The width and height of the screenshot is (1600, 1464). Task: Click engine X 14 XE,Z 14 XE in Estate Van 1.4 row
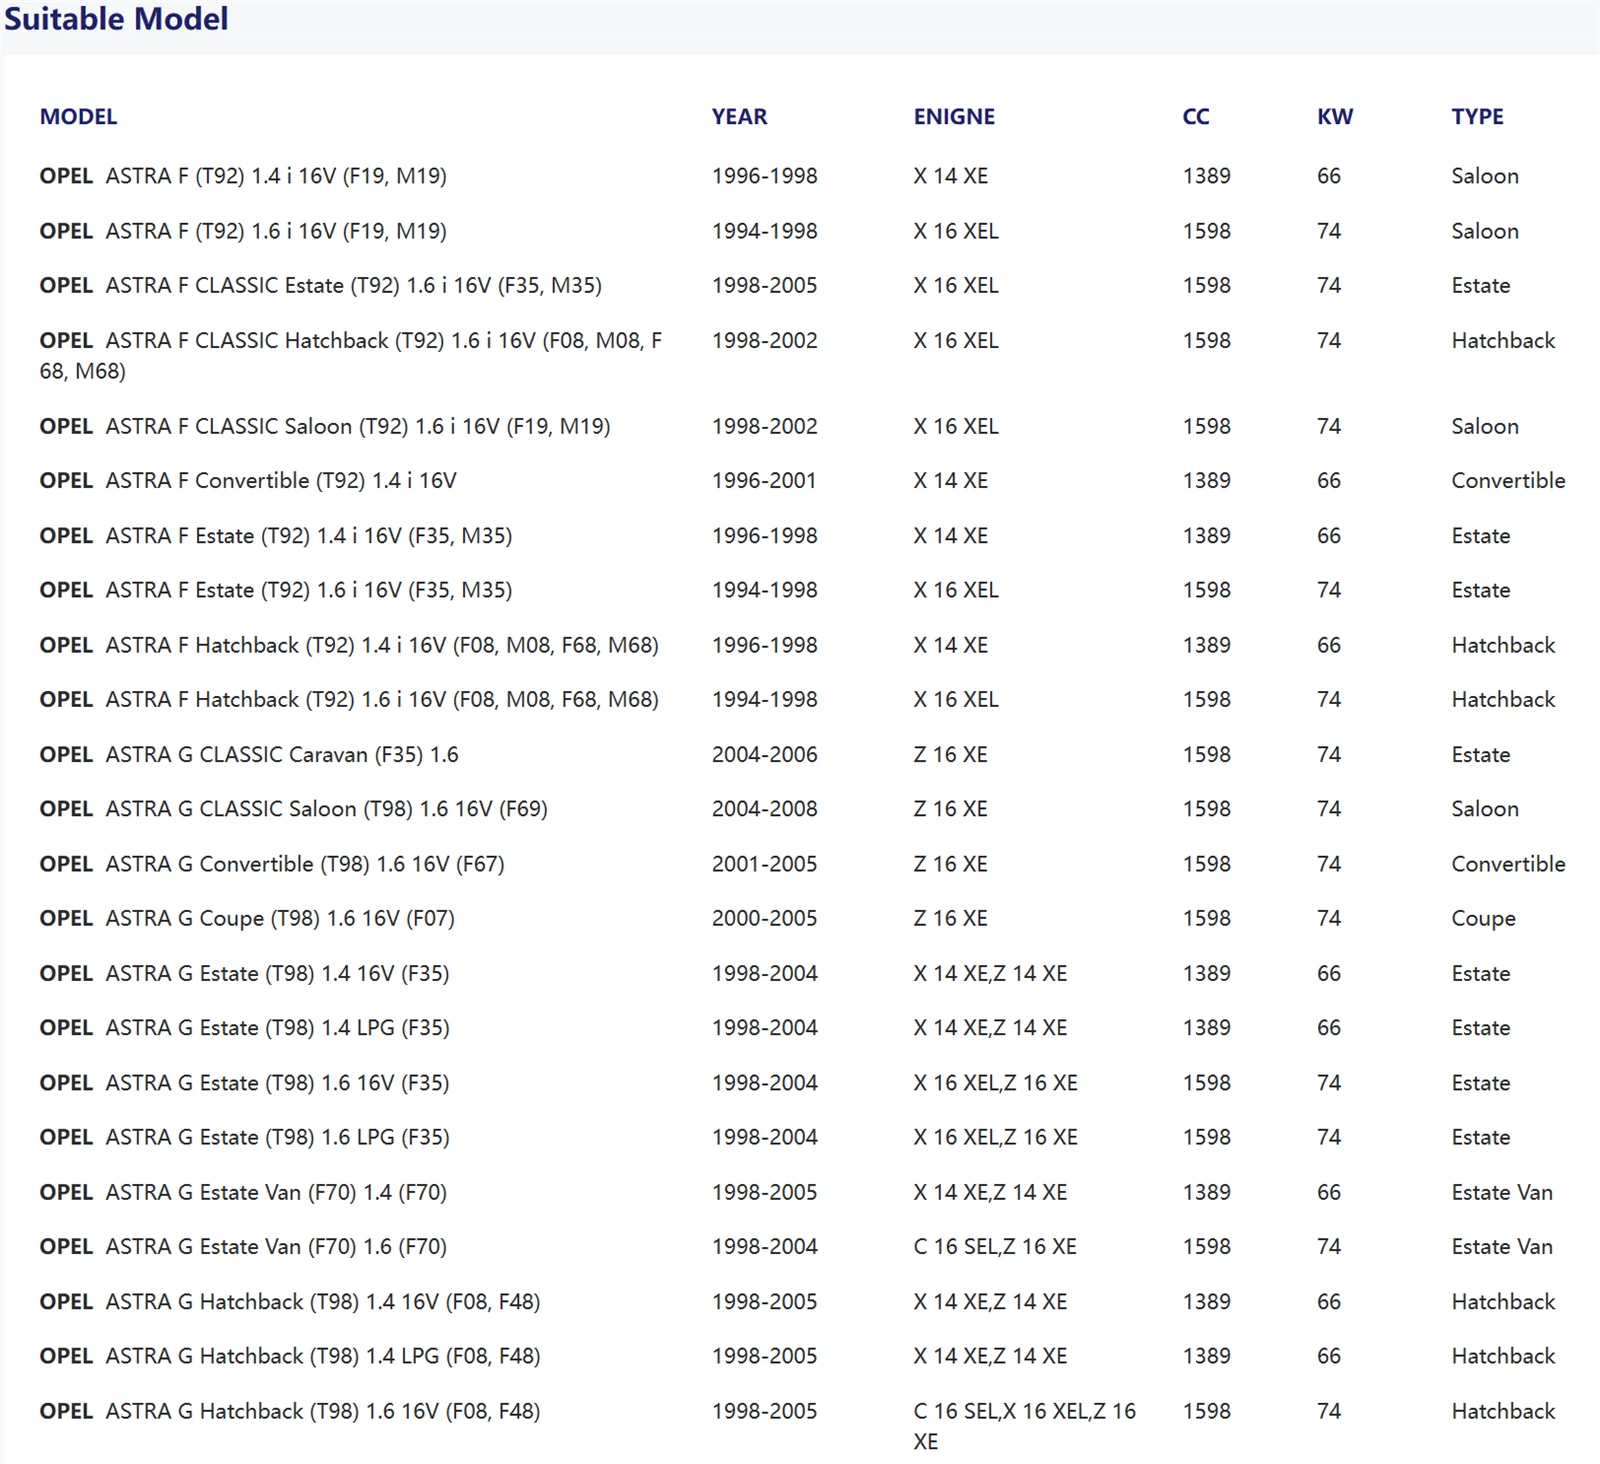point(990,1192)
